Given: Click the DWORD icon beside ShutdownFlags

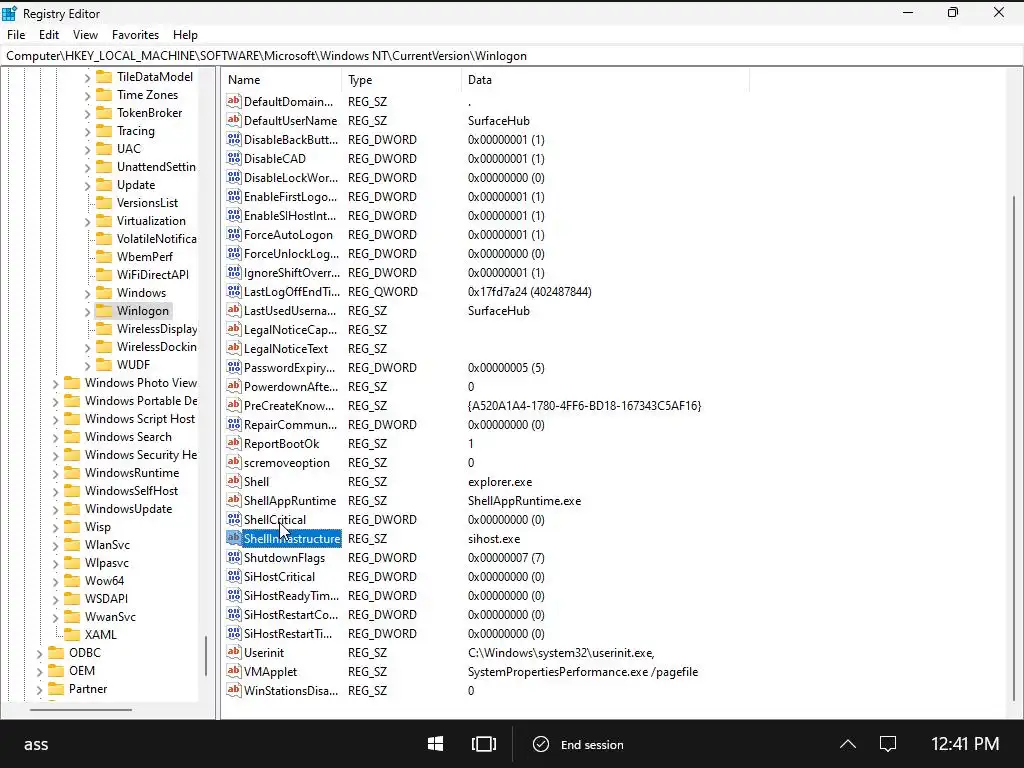Looking at the screenshot, I should tap(234, 557).
